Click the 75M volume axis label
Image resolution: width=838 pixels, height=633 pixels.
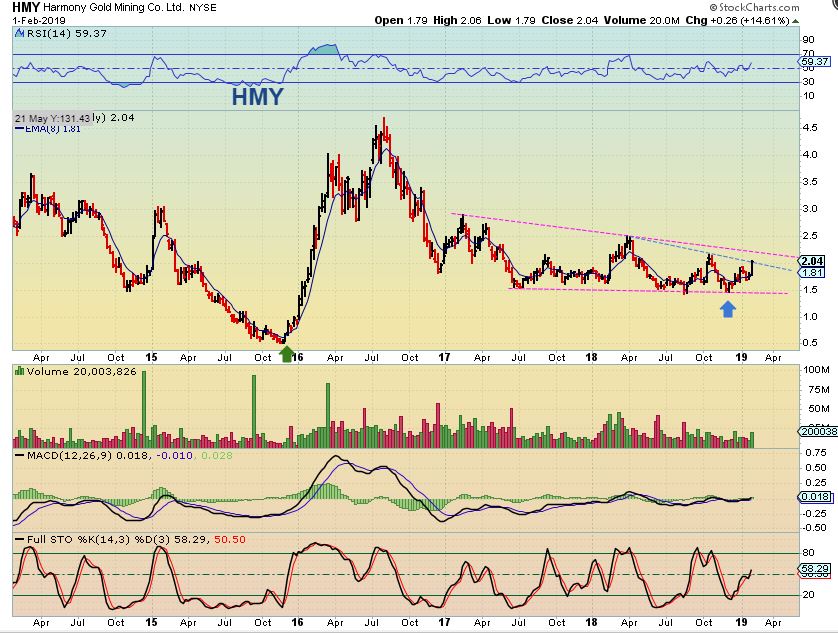point(819,389)
